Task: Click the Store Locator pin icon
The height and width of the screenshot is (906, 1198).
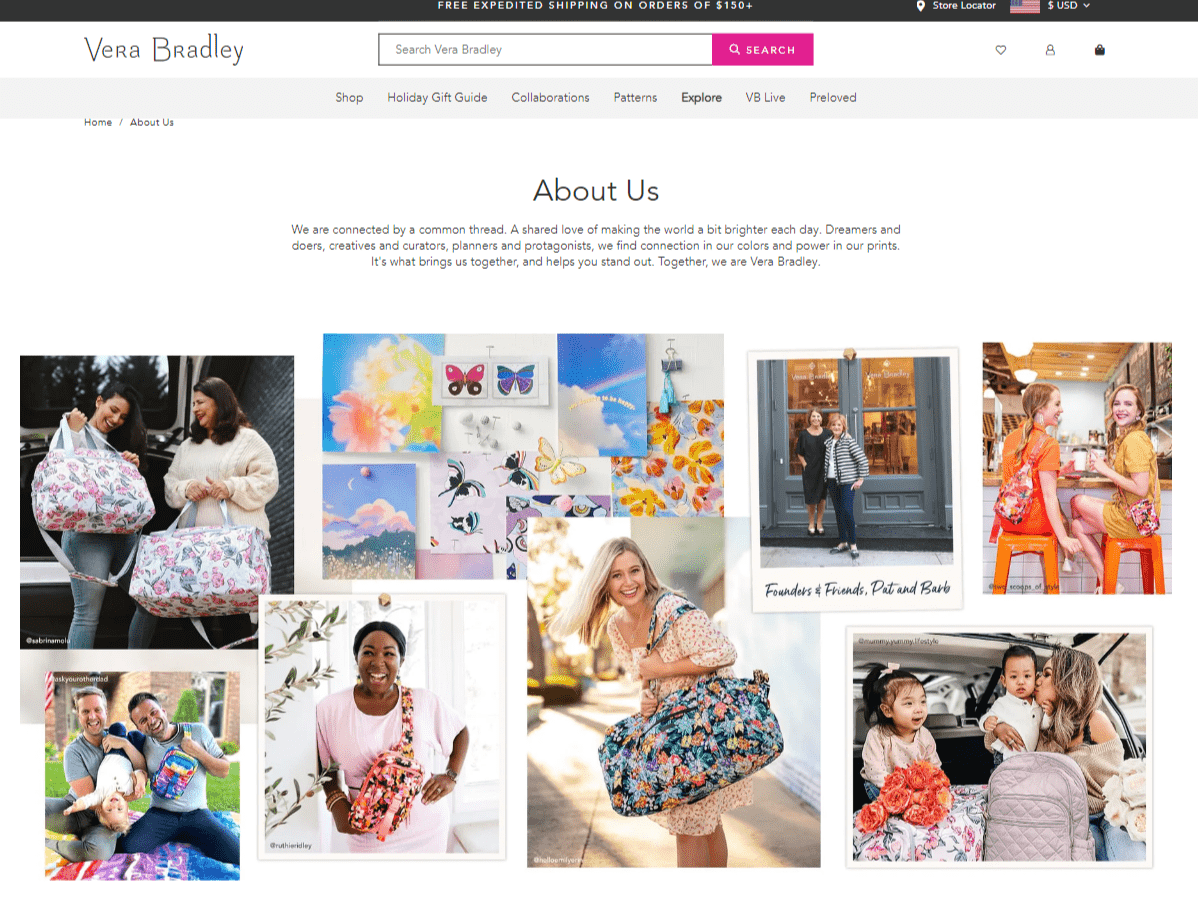Action: pyautogui.click(x=921, y=6)
